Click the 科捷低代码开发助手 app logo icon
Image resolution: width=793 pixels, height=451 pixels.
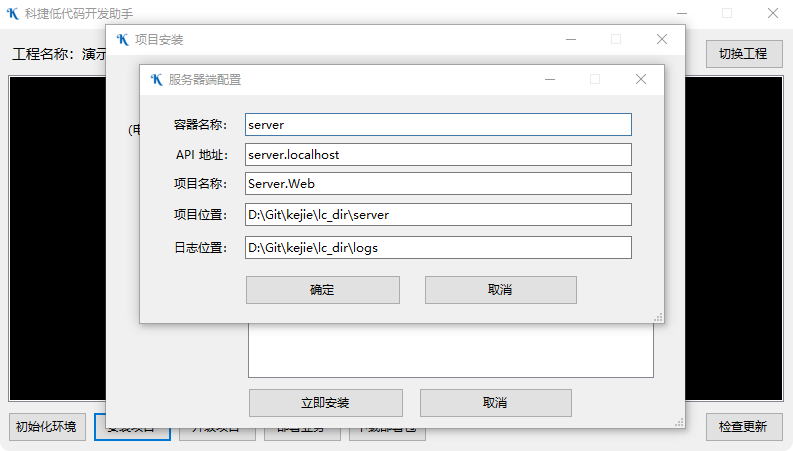[x=13, y=14]
